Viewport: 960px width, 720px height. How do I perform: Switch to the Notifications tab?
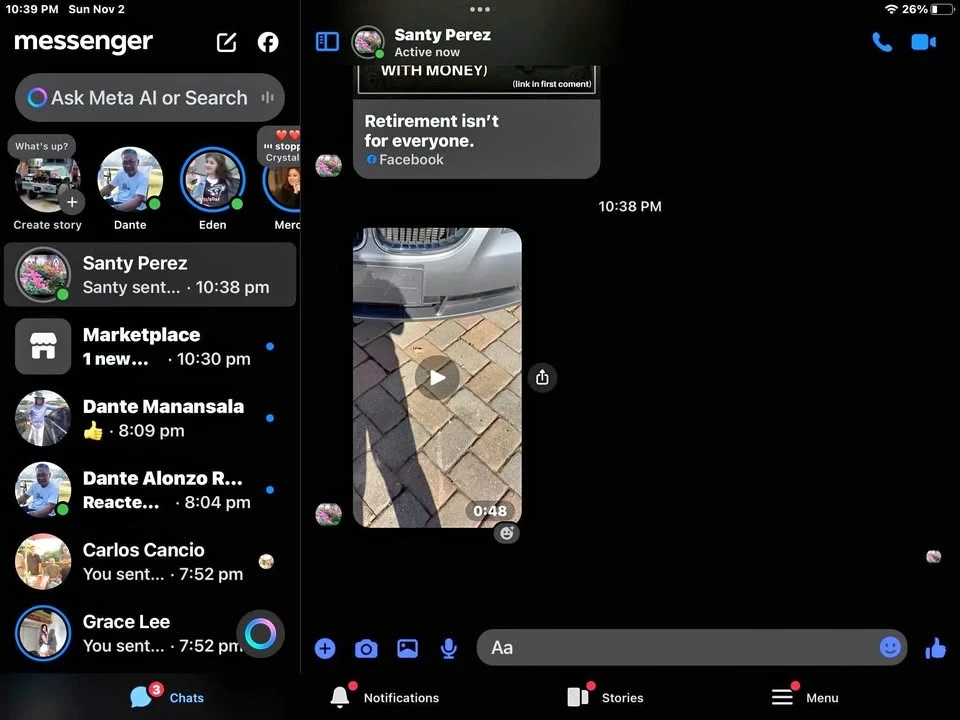pos(385,697)
